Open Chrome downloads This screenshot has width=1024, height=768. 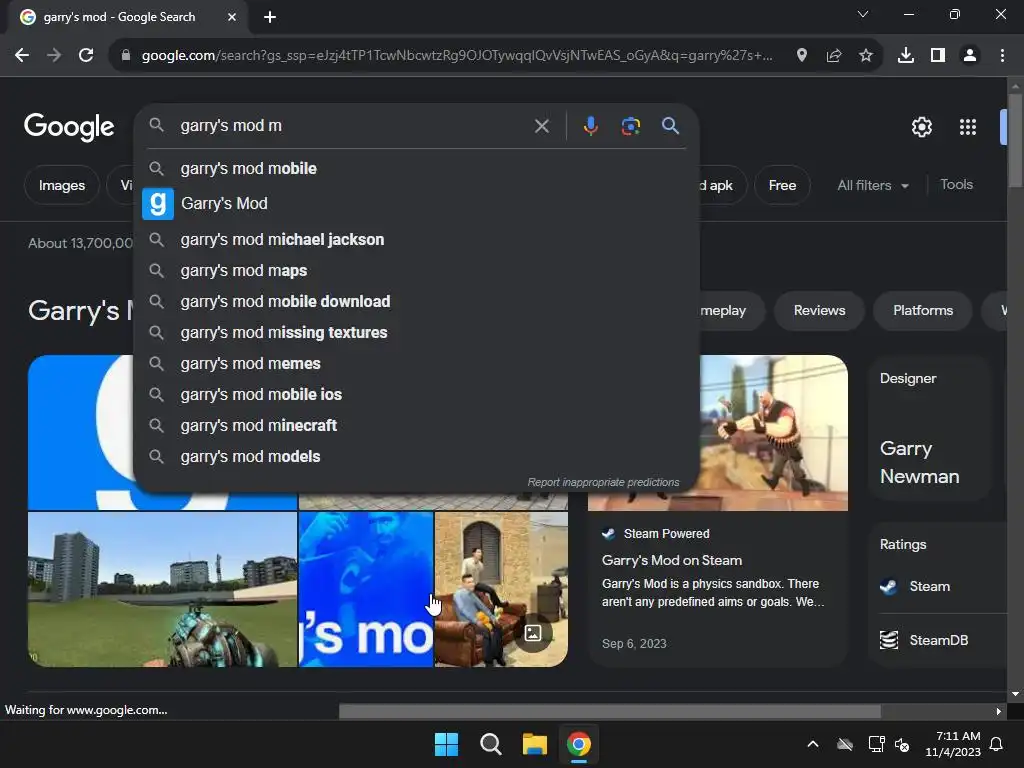[906, 56]
